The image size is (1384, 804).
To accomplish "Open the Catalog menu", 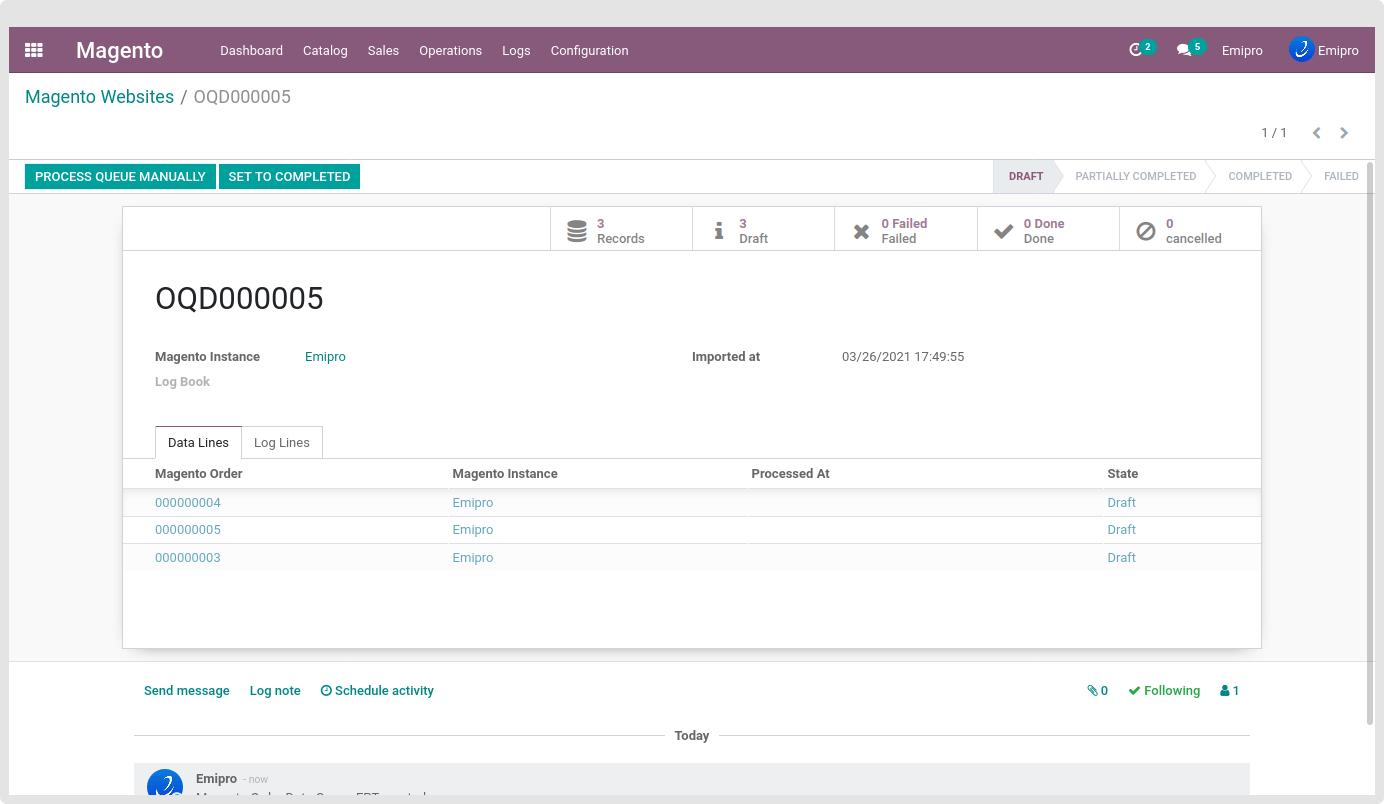I will (325, 50).
